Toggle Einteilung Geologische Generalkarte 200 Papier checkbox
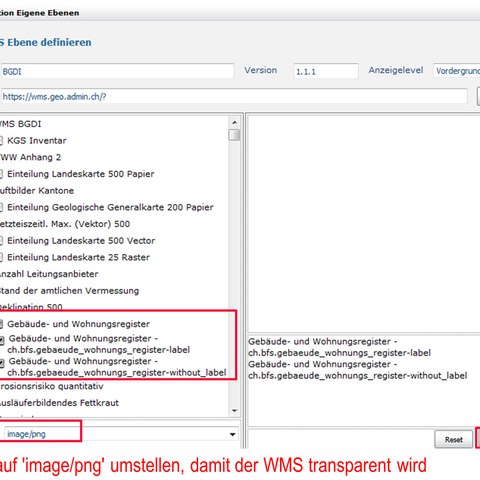 (1, 207)
